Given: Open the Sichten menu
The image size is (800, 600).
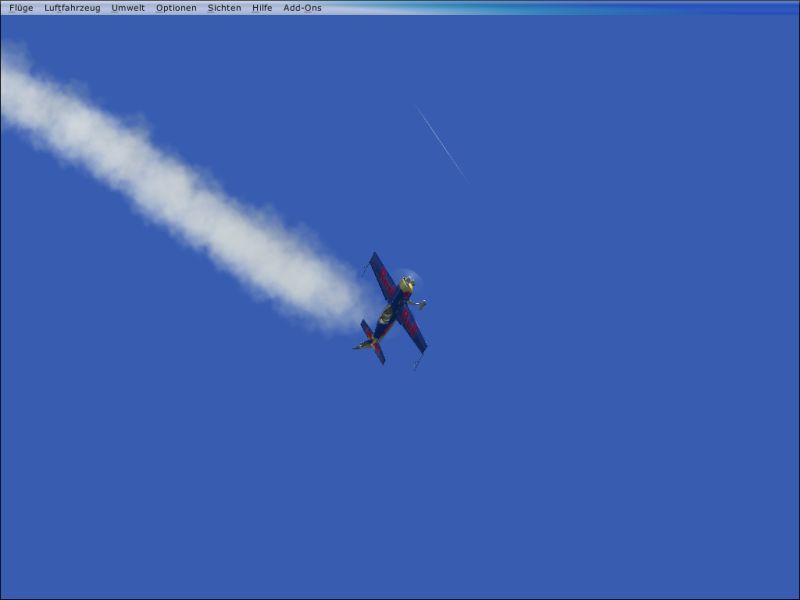Looking at the screenshot, I should [x=224, y=8].
